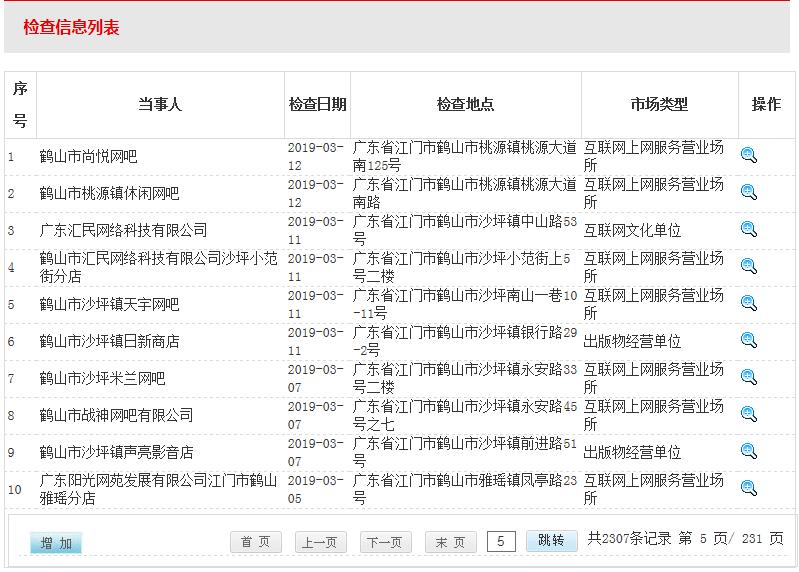799x572 pixels.
Task: Click the magnifier icon for 鹤山市尚悦网吧
Action: pos(748,155)
